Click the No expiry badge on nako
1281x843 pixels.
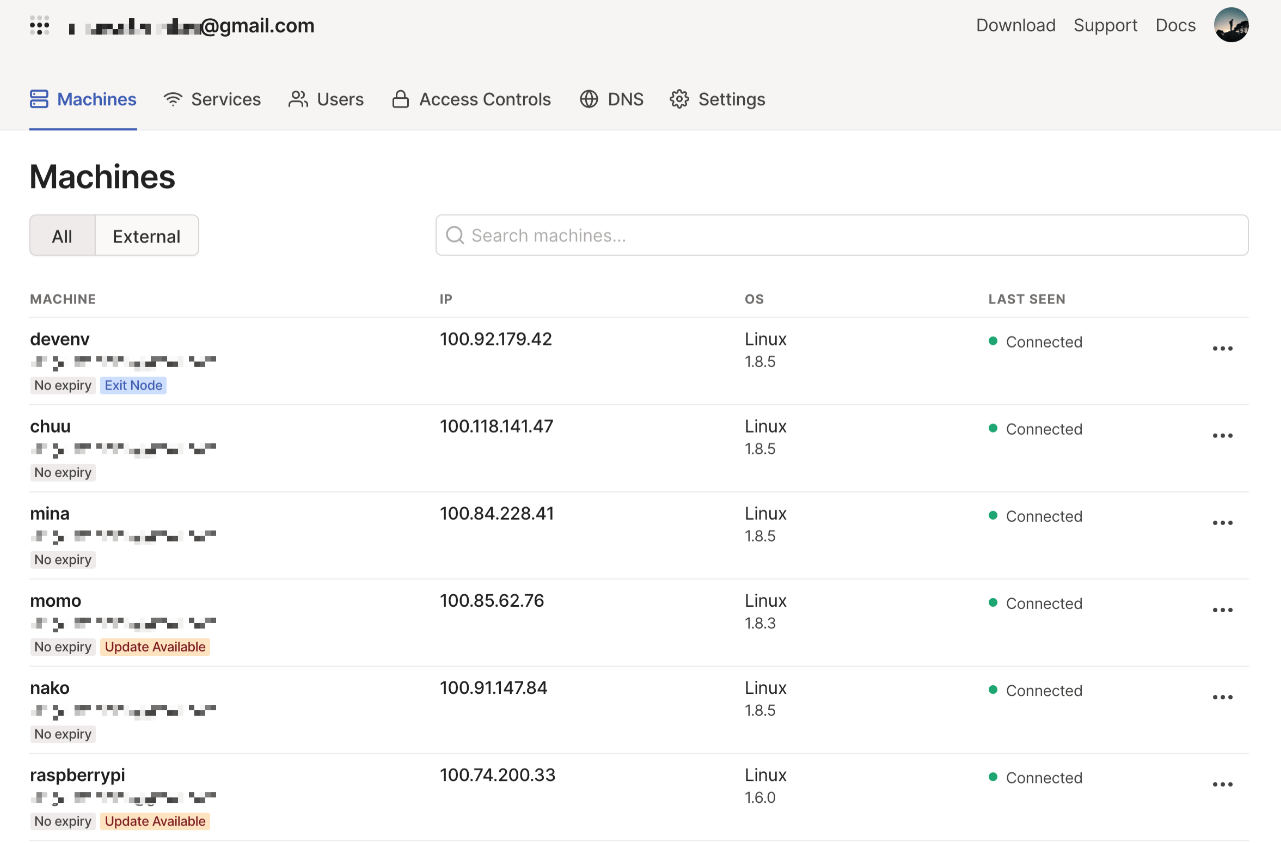coord(63,734)
